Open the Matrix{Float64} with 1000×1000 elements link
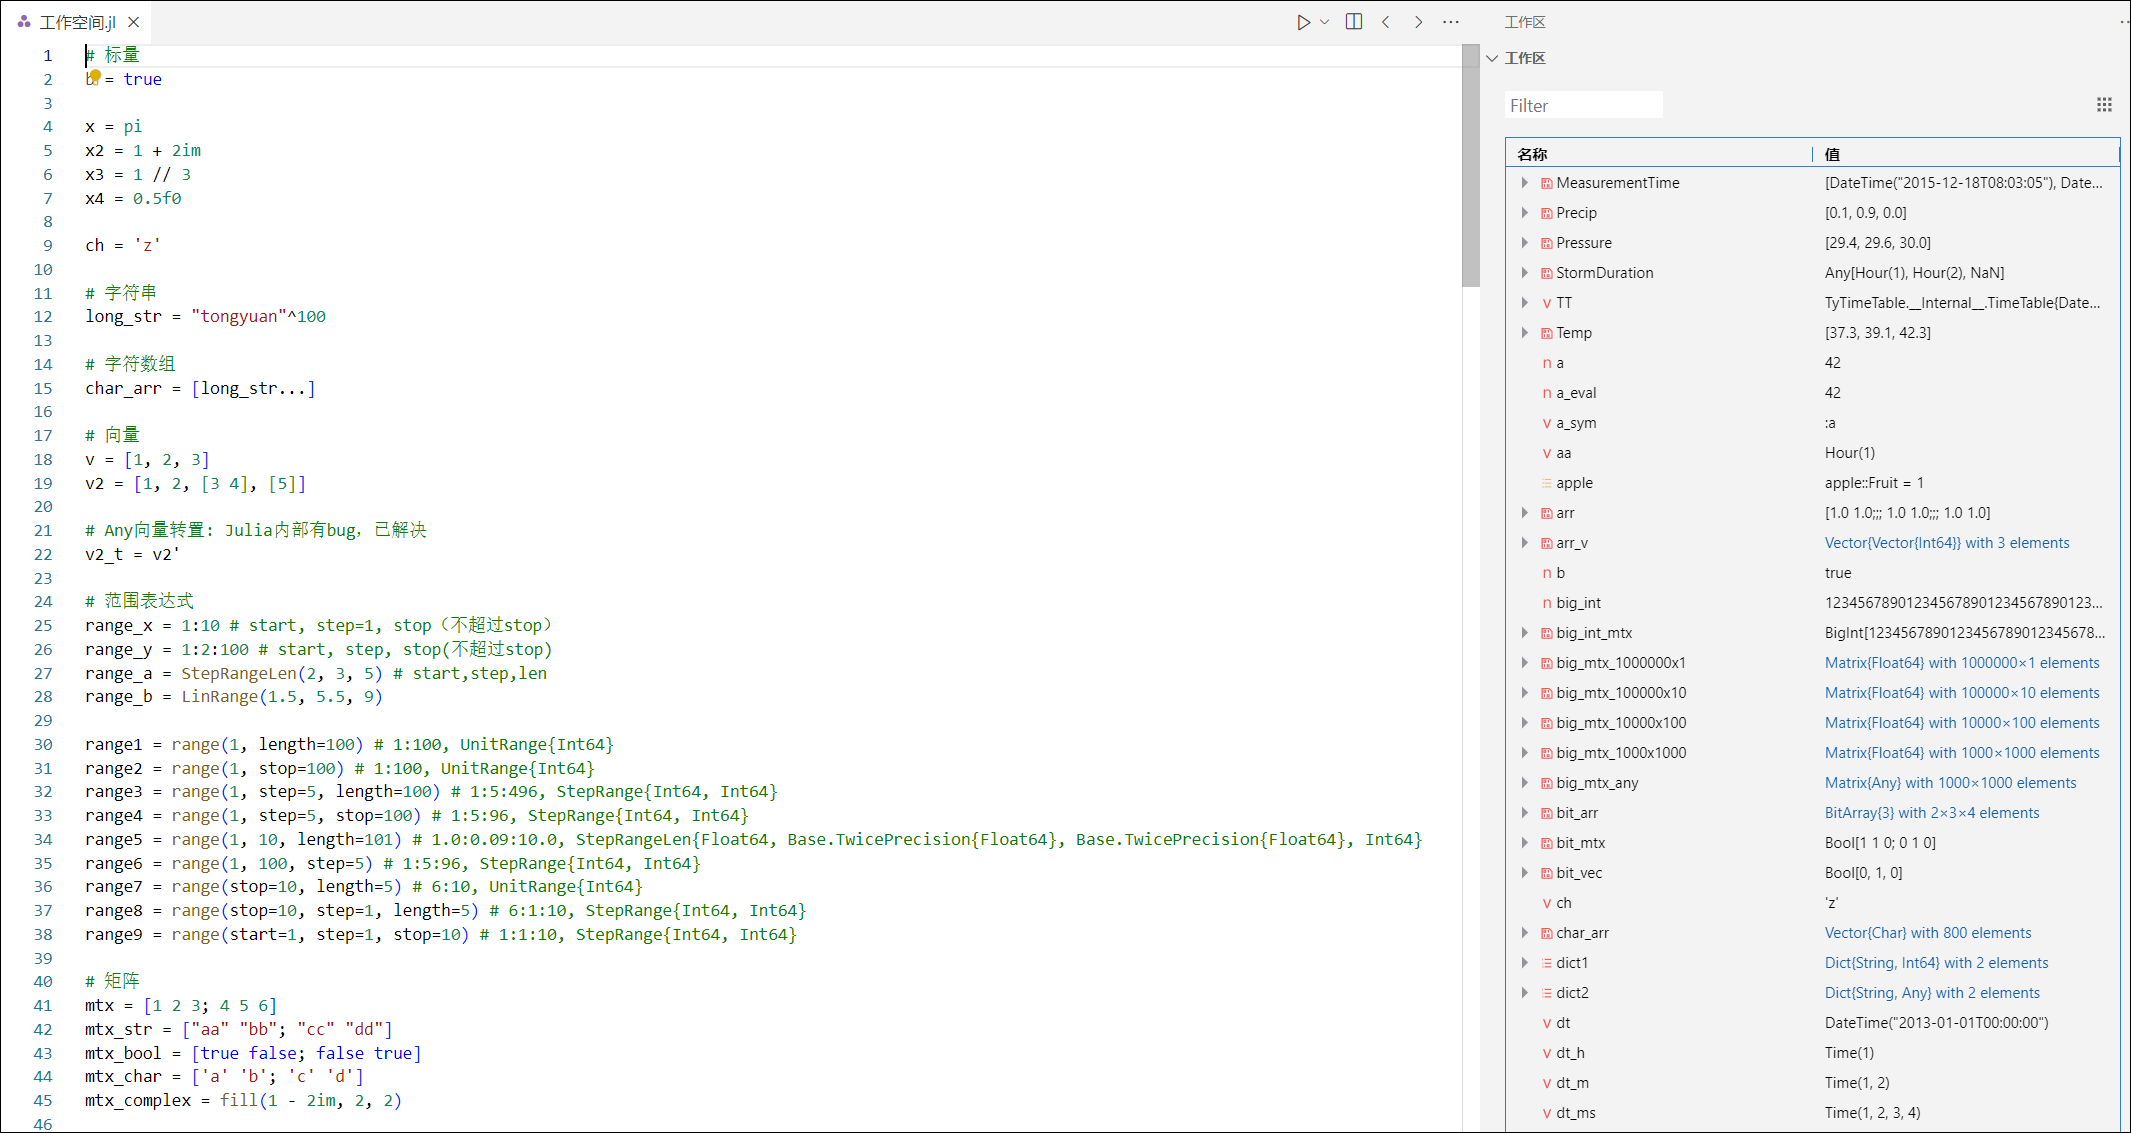 tap(1961, 753)
